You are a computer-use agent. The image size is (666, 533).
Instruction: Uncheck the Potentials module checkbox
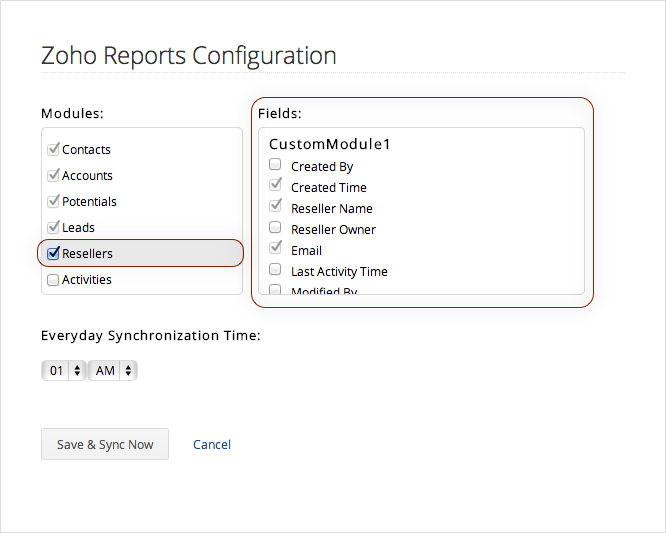(x=54, y=201)
